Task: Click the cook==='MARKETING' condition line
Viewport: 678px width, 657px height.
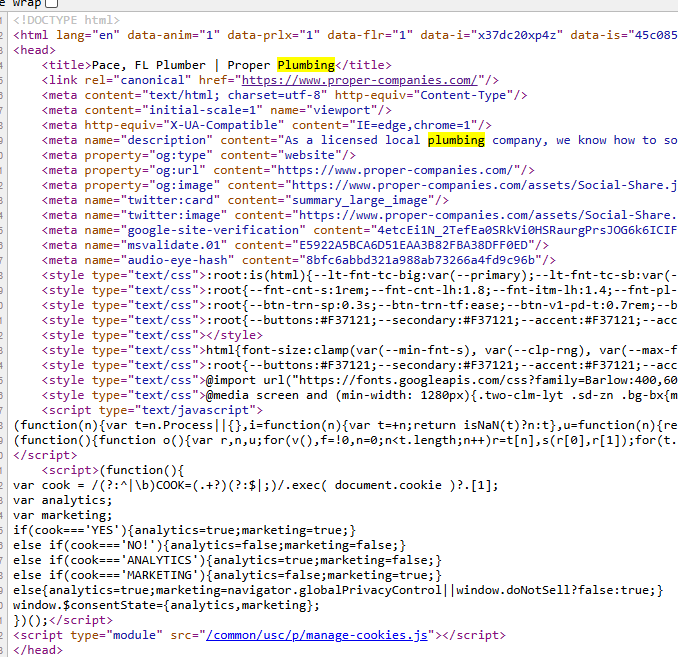Action: pos(227,575)
